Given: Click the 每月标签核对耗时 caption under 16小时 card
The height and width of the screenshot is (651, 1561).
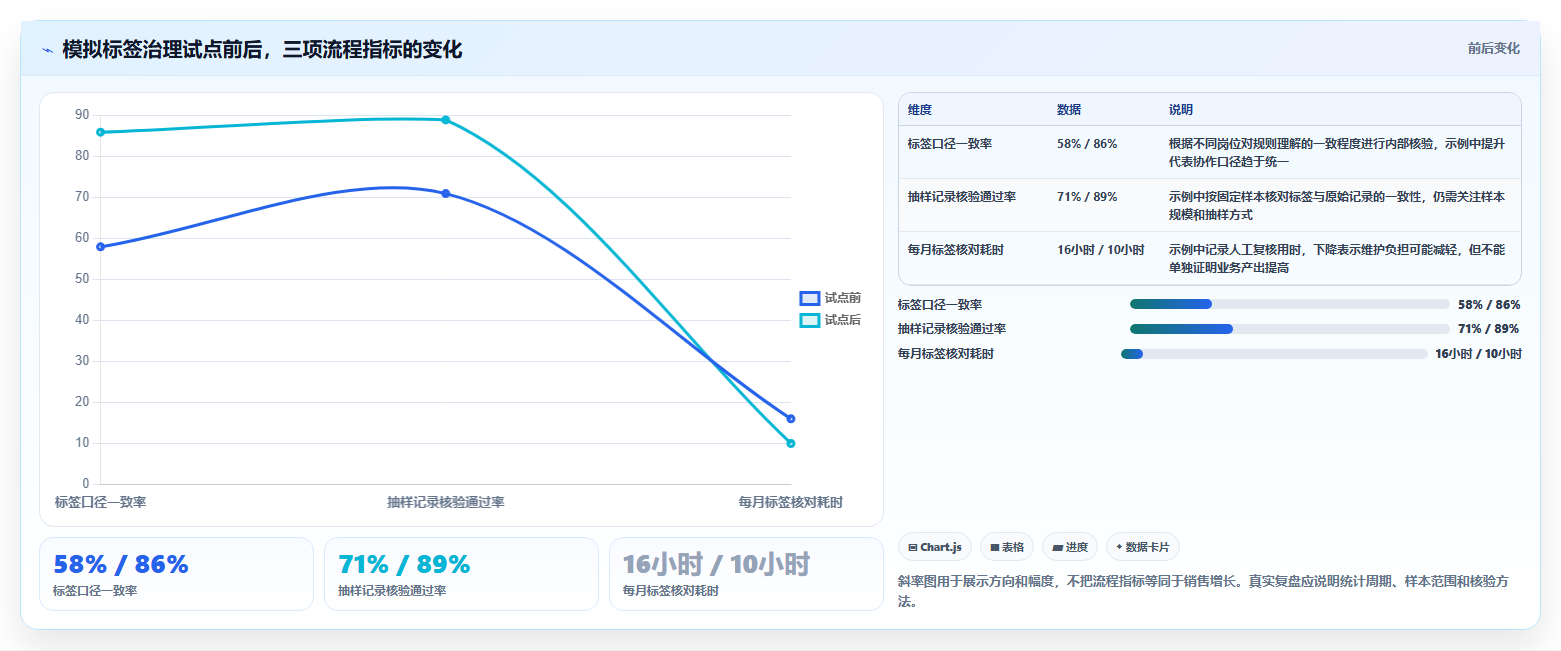Looking at the screenshot, I should [671, 591].
